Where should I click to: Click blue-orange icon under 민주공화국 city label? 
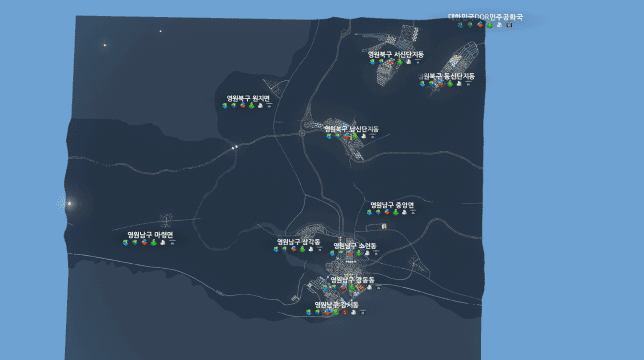pyautogui.click(x=480, y=25)
